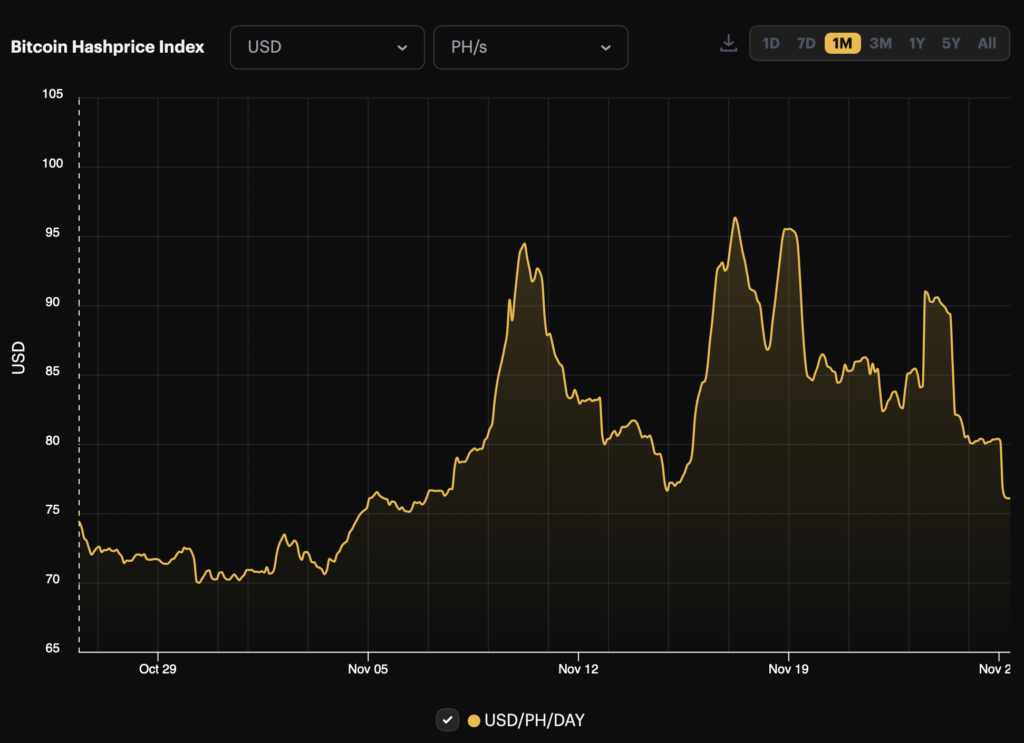Click the download chart data icon
Image resolution: width=1024 pixels, height=743 pixels.
[x=728, y=44]
